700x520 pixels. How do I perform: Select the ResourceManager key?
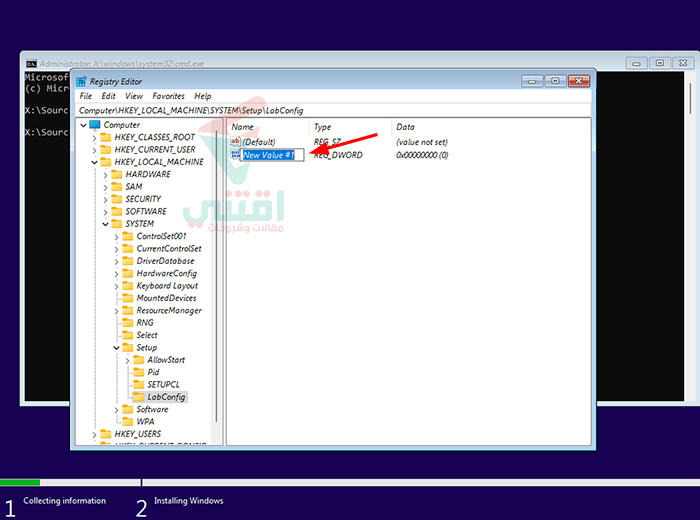pos(169,310)
